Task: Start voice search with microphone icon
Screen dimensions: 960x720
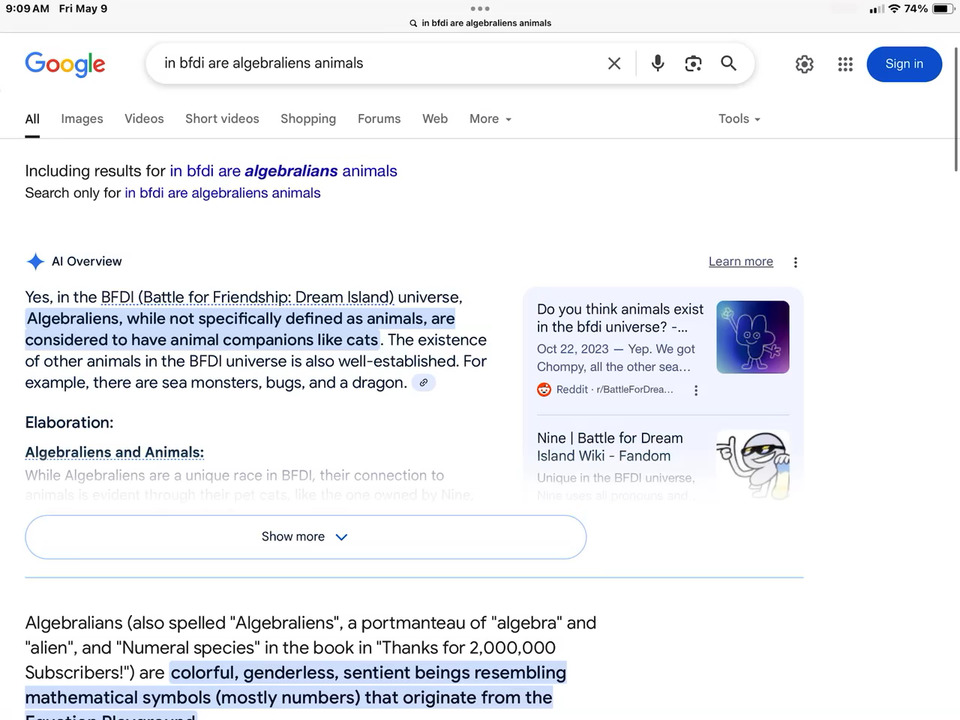Action: click(658, 64)
